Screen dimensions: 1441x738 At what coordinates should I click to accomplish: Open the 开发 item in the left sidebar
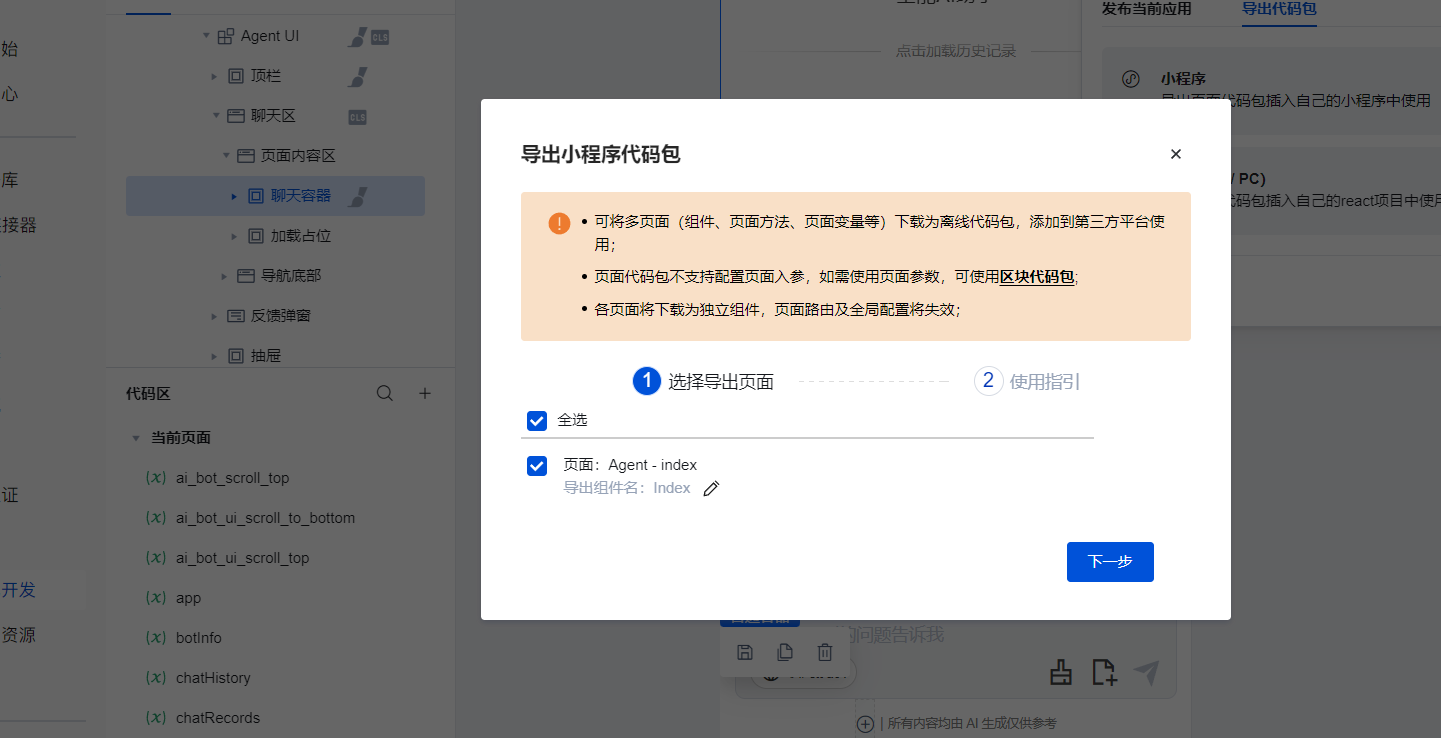[19, 590]
